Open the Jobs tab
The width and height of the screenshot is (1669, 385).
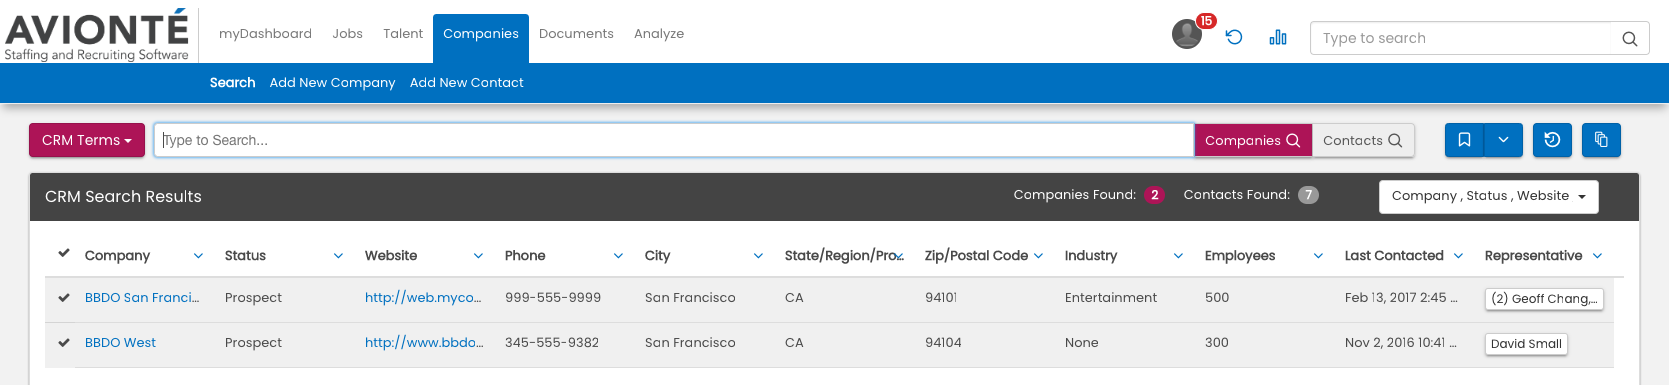pos(347,34)
